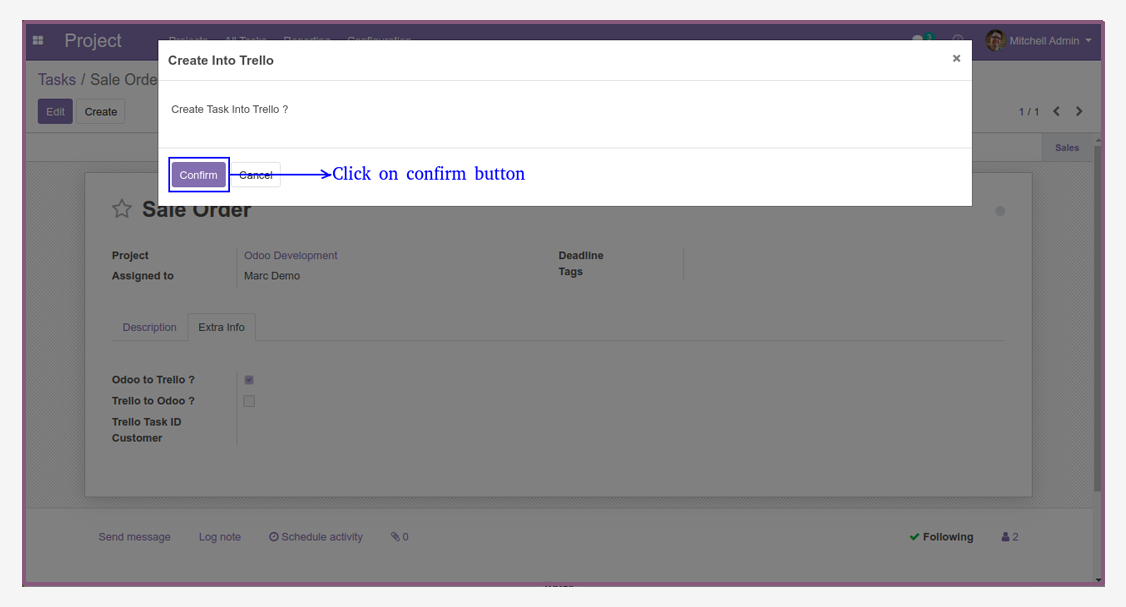Star the Sale Order task as favorite
This screenshot has height=607, width=1126.
[x=121, y=209]
